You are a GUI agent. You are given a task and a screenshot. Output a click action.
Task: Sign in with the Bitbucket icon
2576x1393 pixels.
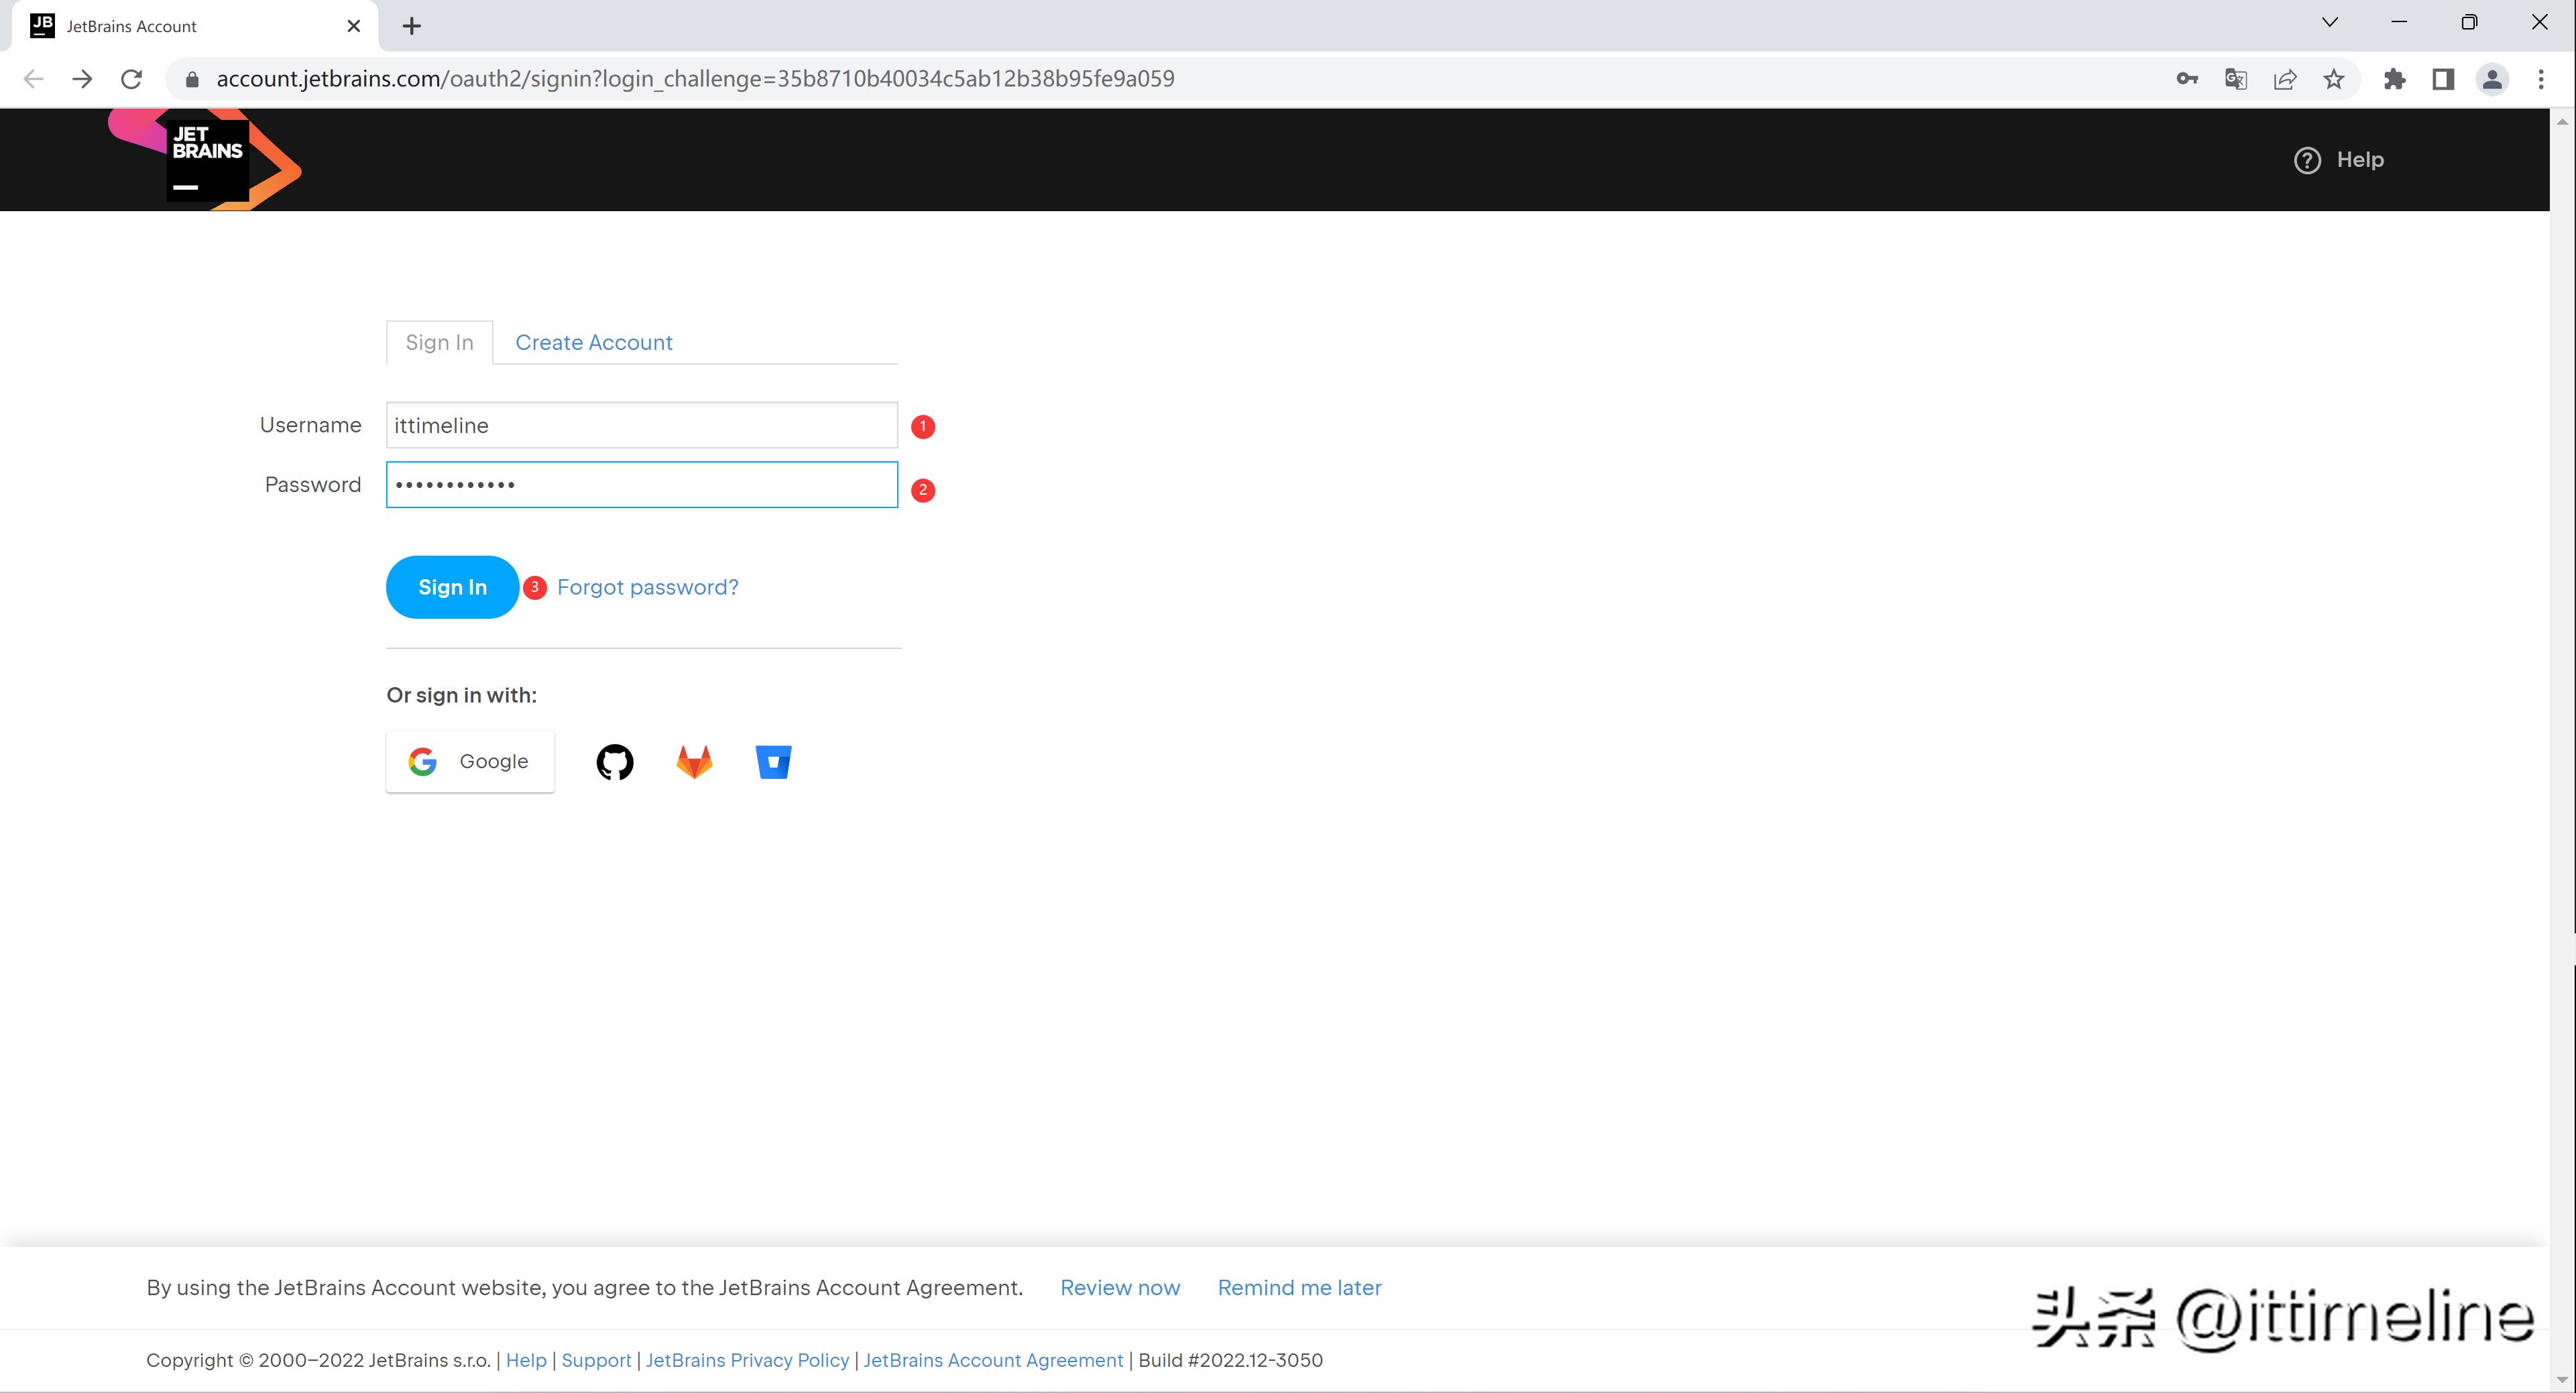point(773,762)
